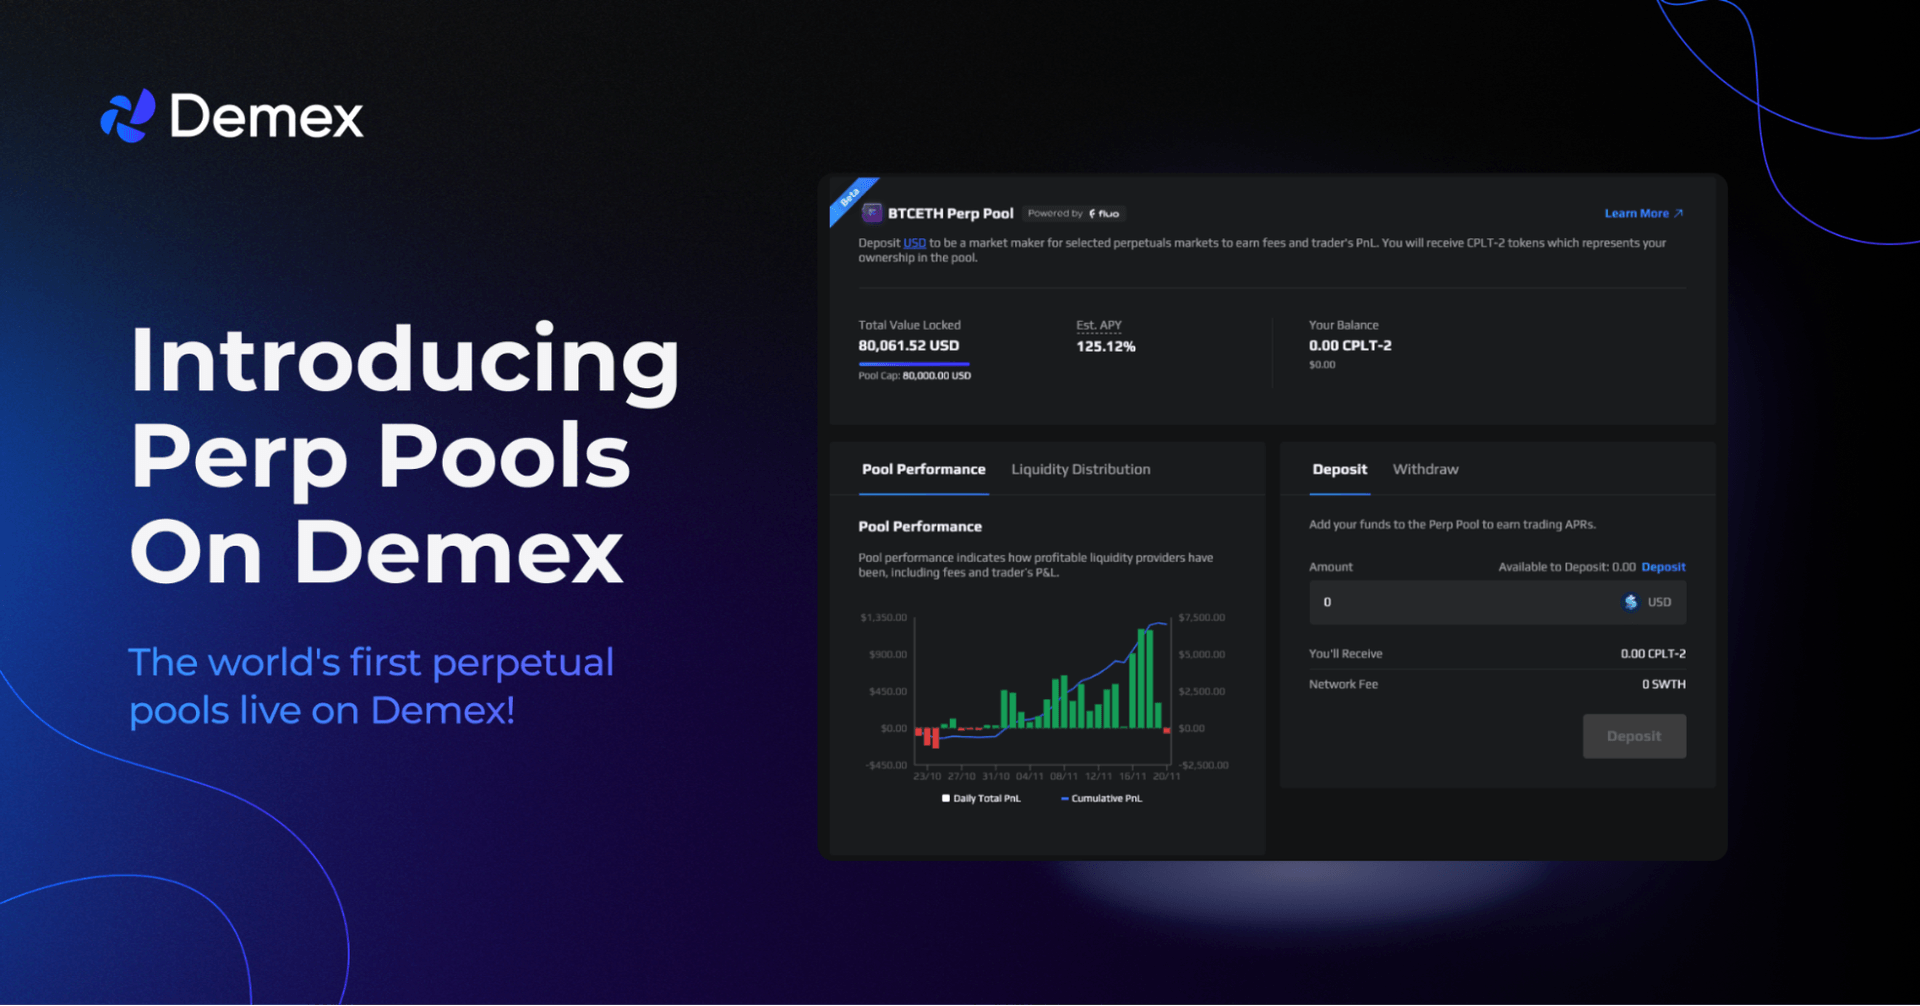
Task: Click the $1,350.00 left axis label
Action: [x=883, y=617]
